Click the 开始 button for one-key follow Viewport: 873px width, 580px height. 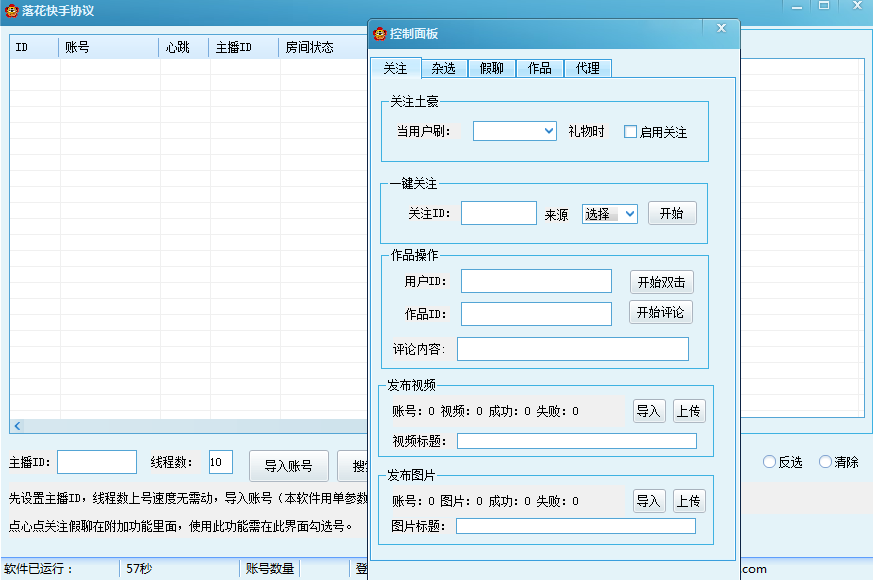click(672, 213)
